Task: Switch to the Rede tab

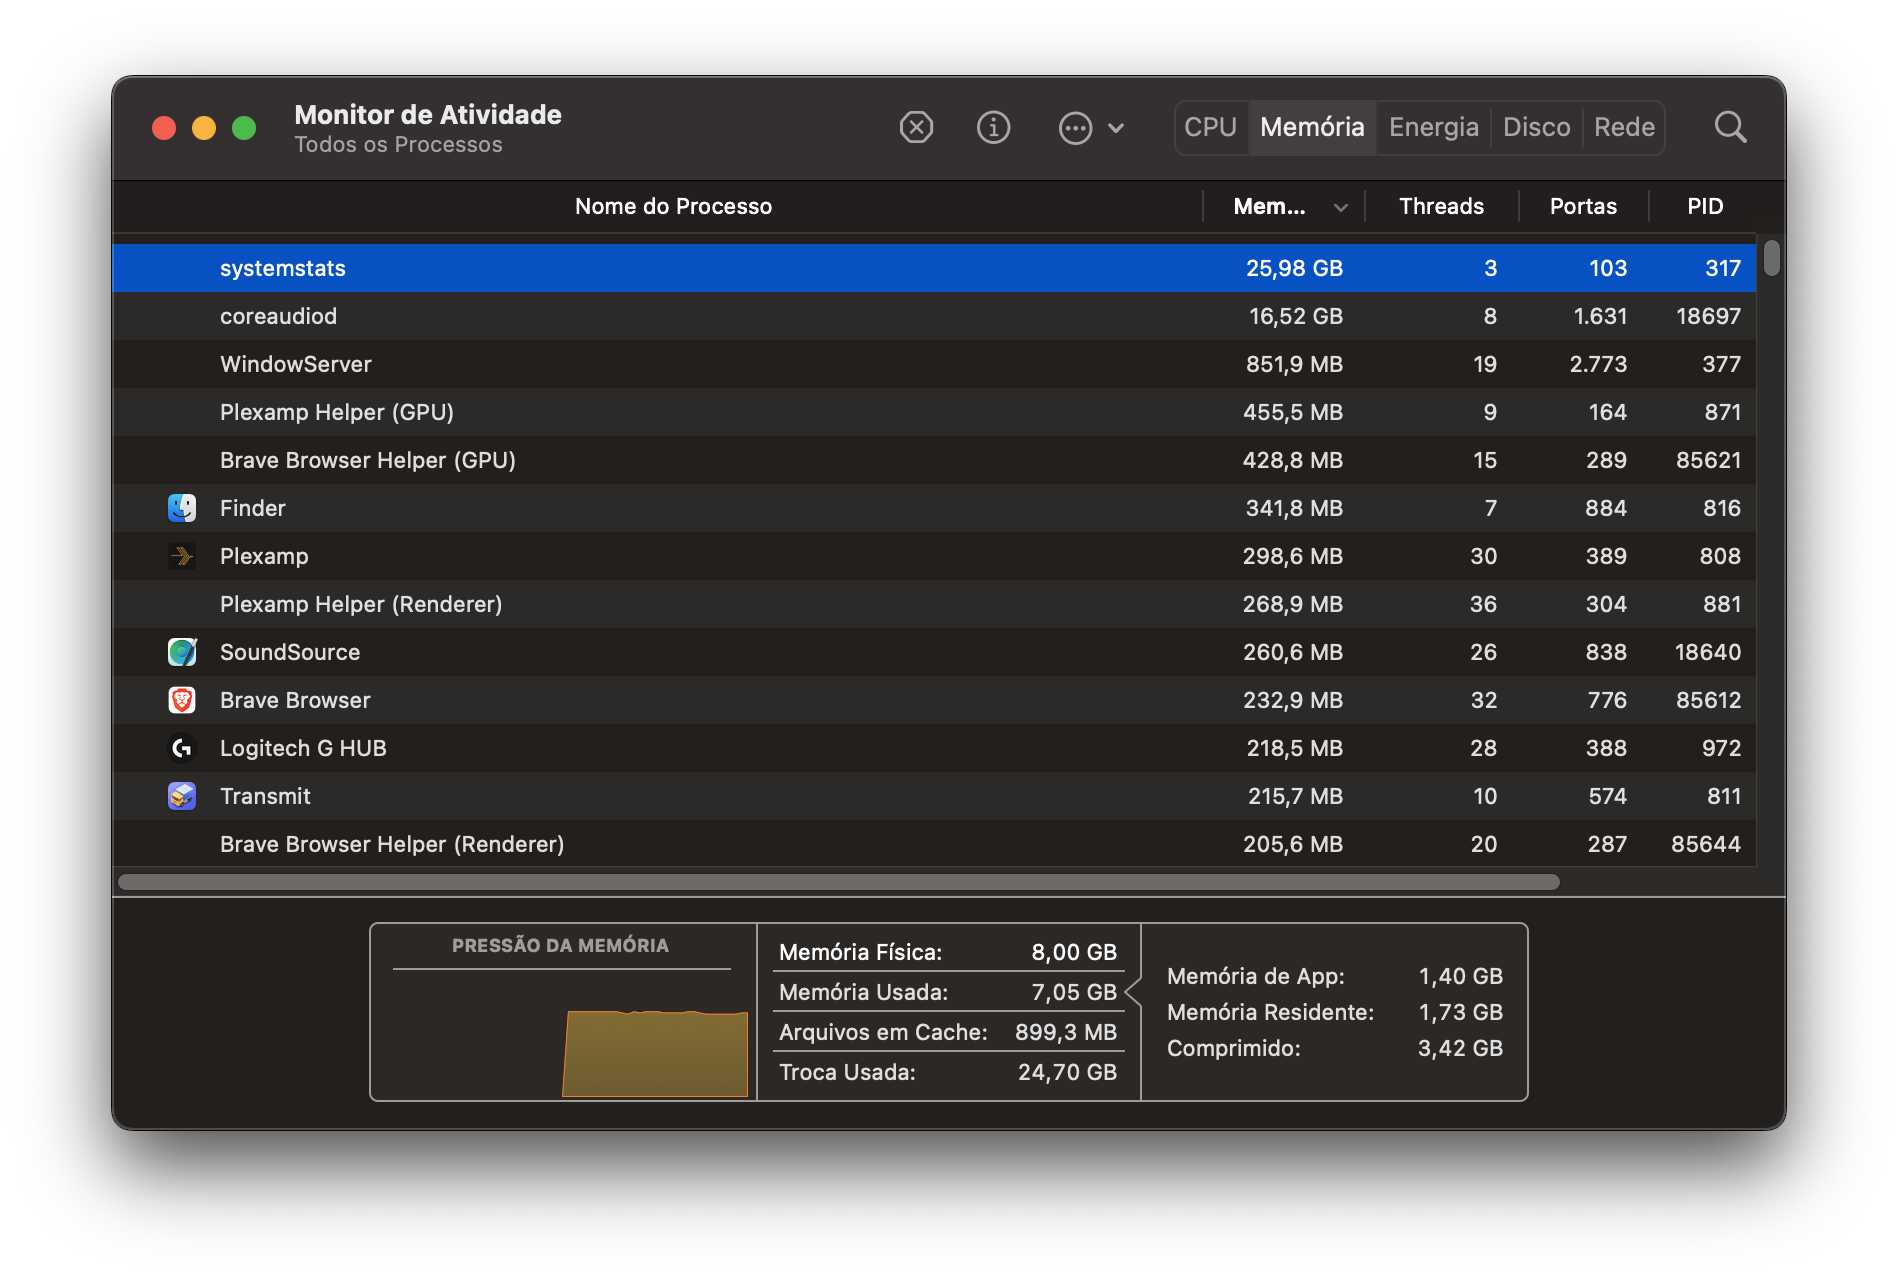Action: pos(1624,128)
